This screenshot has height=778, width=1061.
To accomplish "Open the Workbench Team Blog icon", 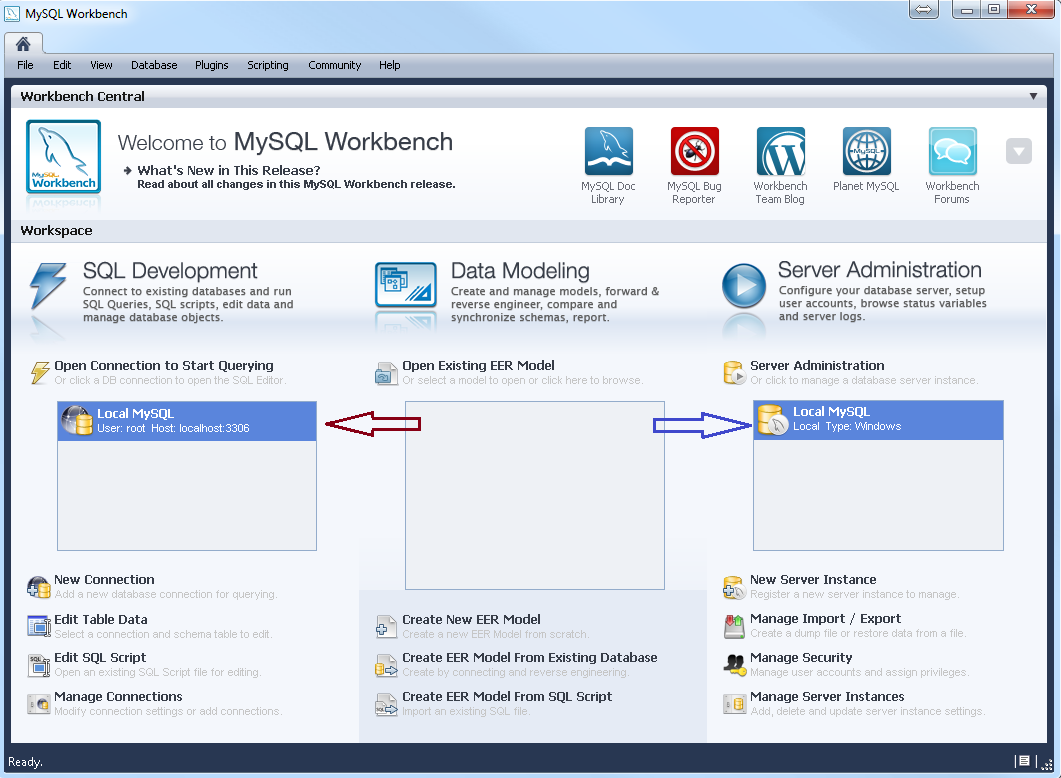I will click(780, 151).
